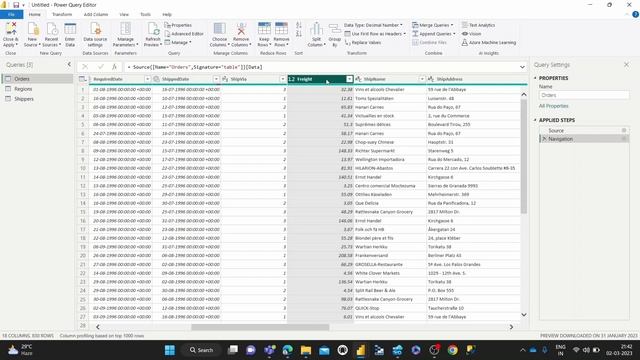Open the Merge Queries dropdown
The height and width of the screenshot is (360, 640).
[x=433, y=25]
